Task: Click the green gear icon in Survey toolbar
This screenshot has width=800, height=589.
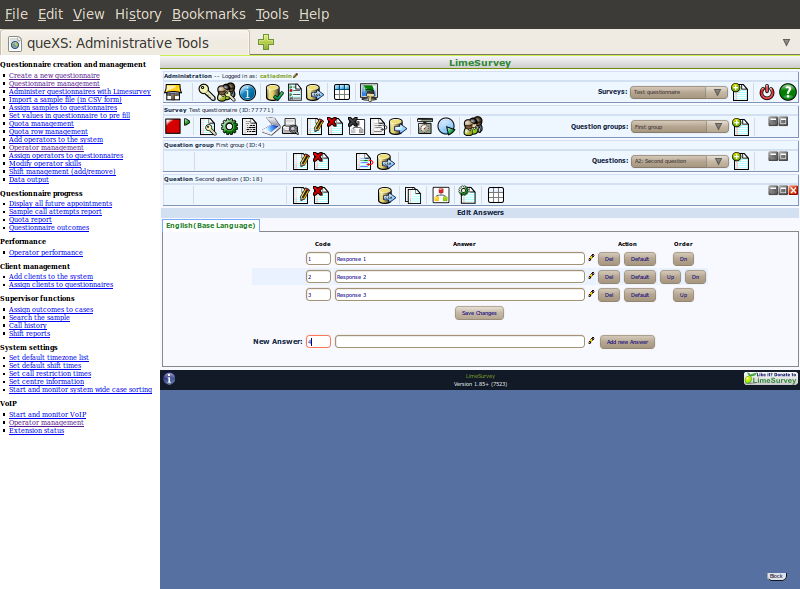Action: (x=229, y=126)
